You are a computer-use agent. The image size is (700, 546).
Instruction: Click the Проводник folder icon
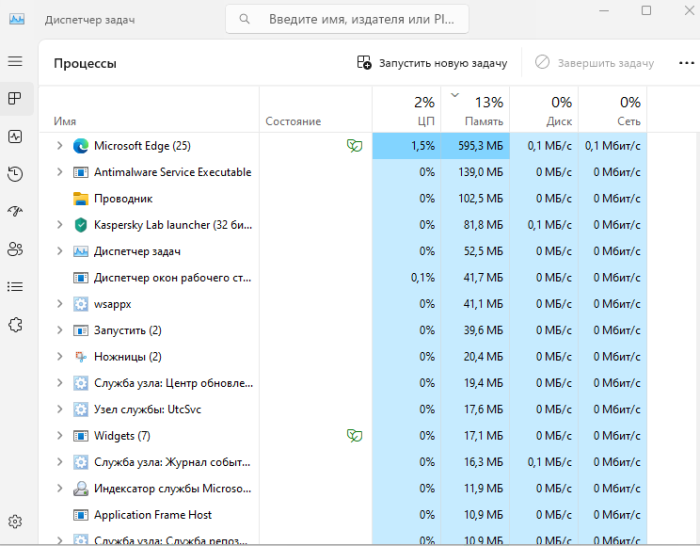pyautogui.click(x=81, y=199)
